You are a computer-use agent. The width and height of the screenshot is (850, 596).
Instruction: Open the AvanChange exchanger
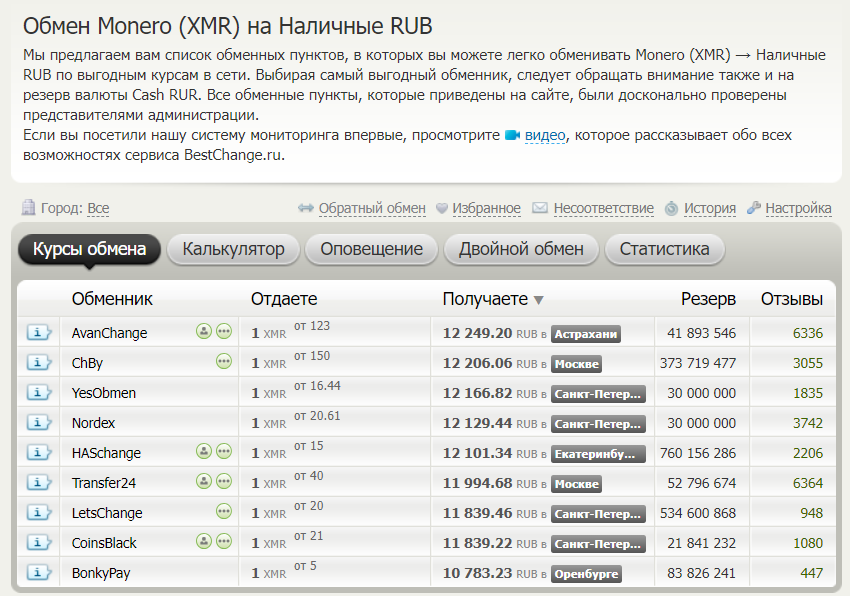(x=110, y=333)
